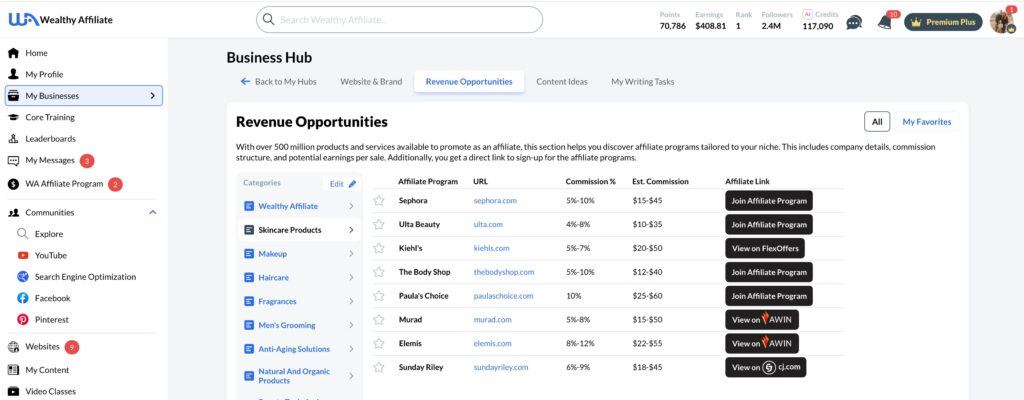
Task: Click the Makeup category document icon
Action: (249, 254)
